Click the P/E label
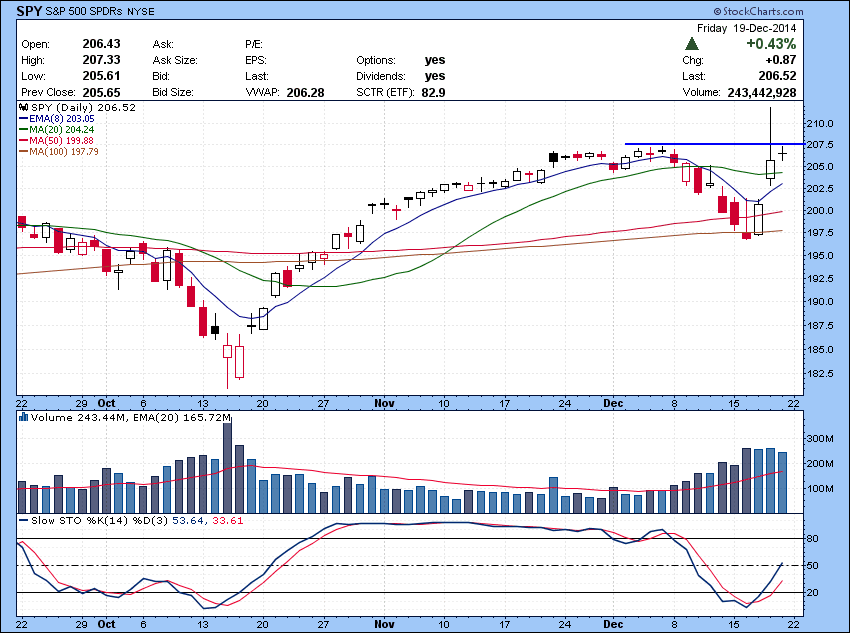The height and width of the screenshot is (633, 850). tap(253, 44)
